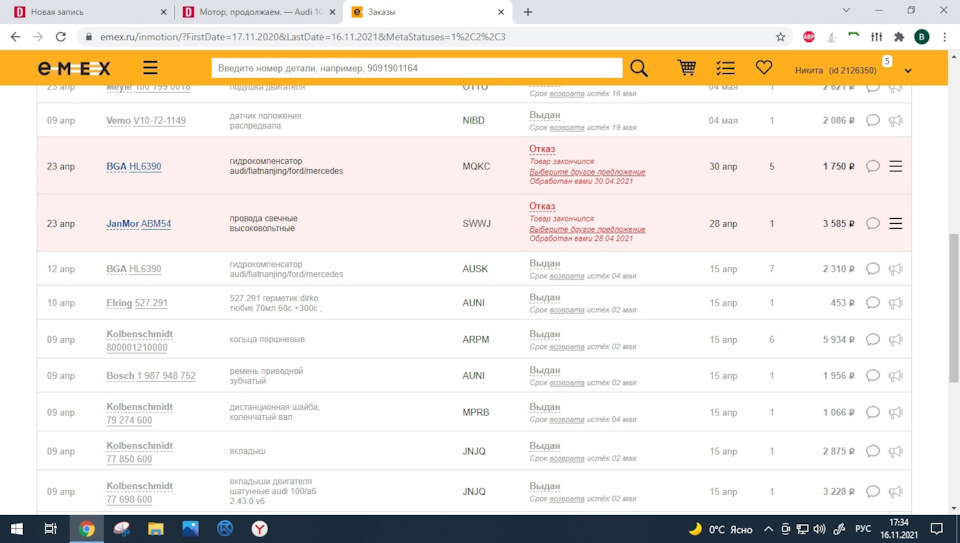Select the 'Заказы' browser tab
Viewport: 960px width, 543px height.
pyautogui.click(x=427, y=12)
